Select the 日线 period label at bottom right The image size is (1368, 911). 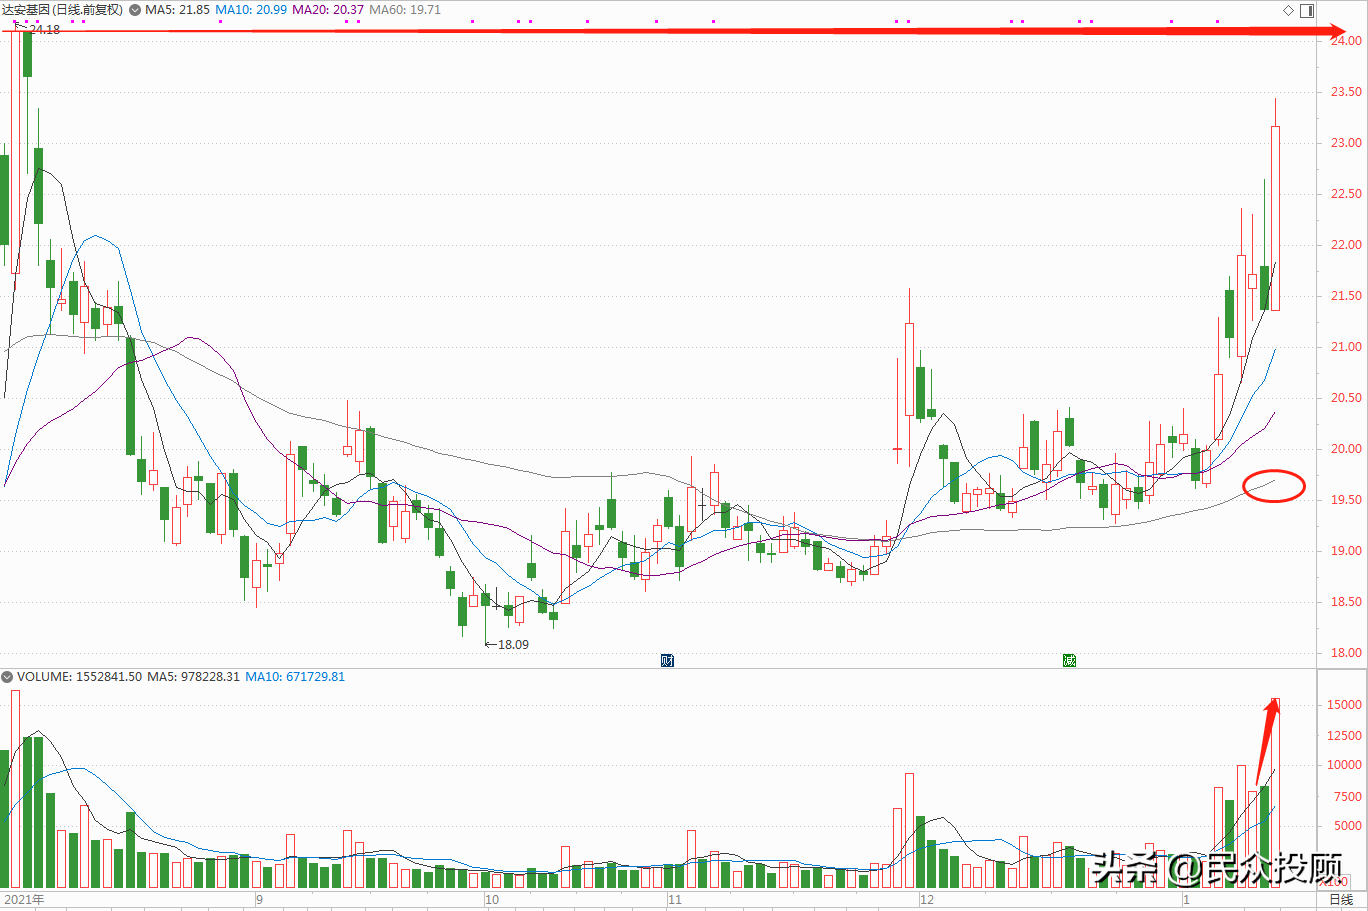[x=1341, y=900]
